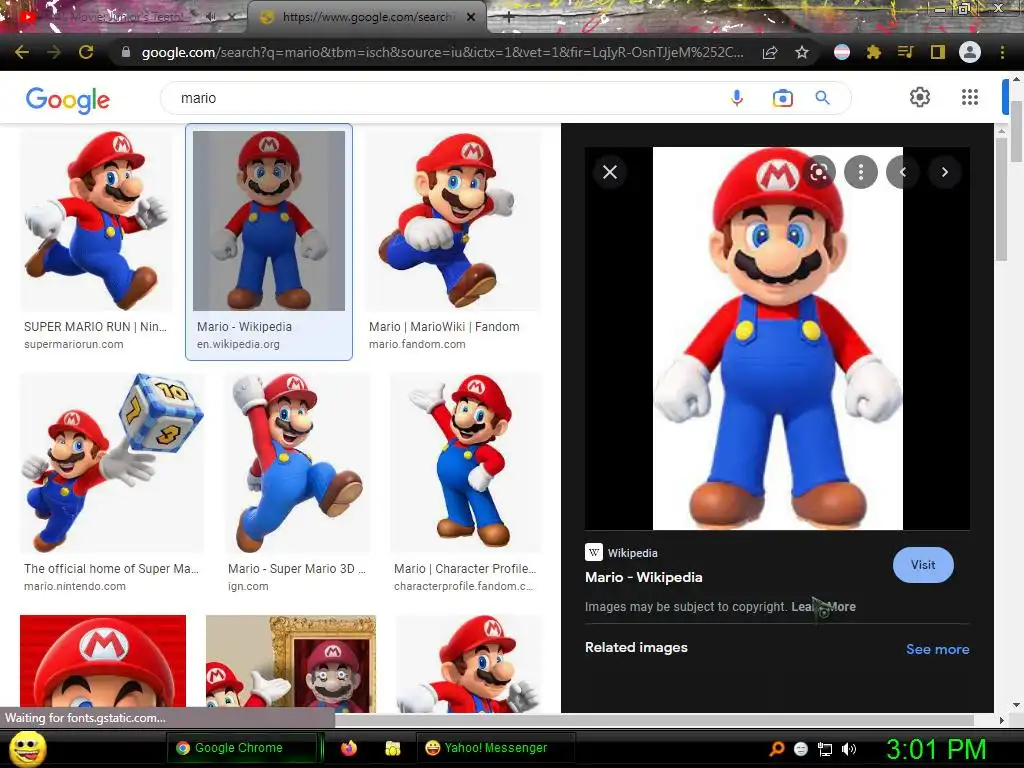1024x768 pixels.
Task: Mute the YouTube tab audio icon
Action: (211, 18)
